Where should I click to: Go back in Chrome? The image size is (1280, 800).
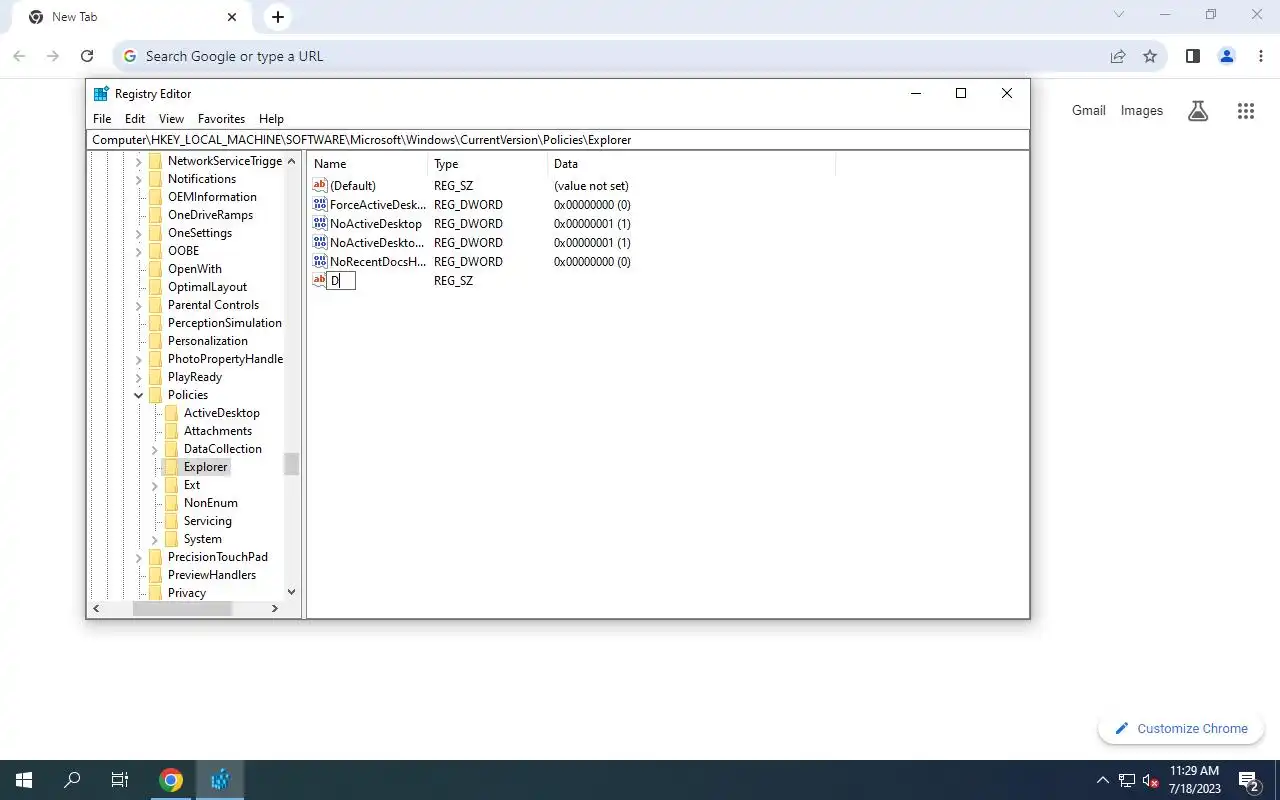[x=19, y=56]
